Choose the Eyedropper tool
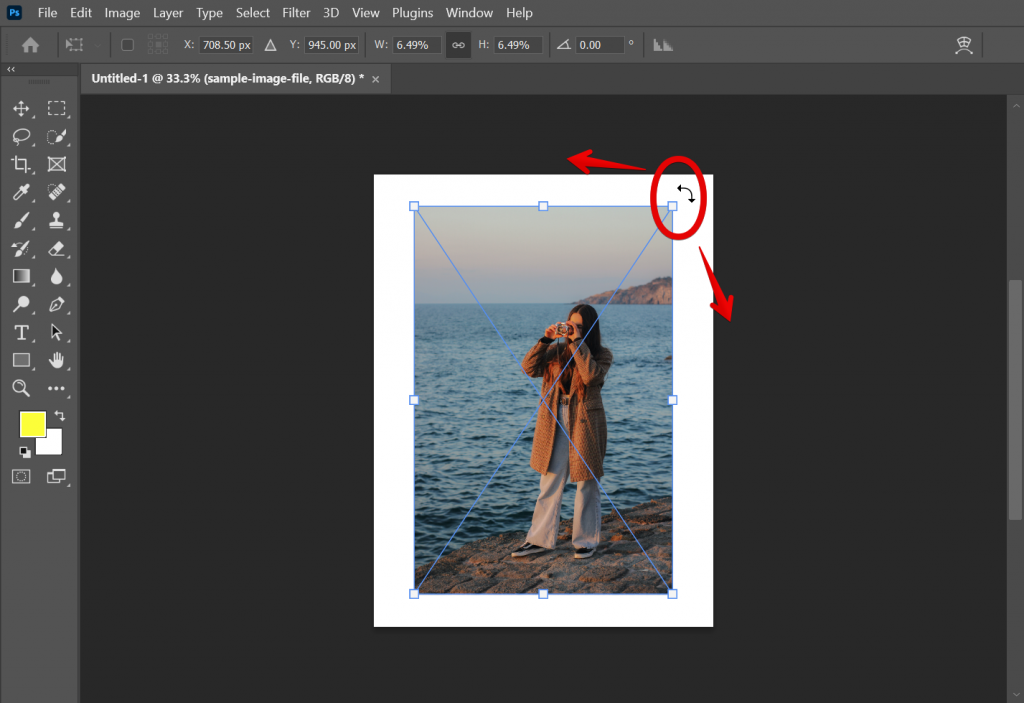The width and height of the screenshot is (1024, 703). [22, 192]
